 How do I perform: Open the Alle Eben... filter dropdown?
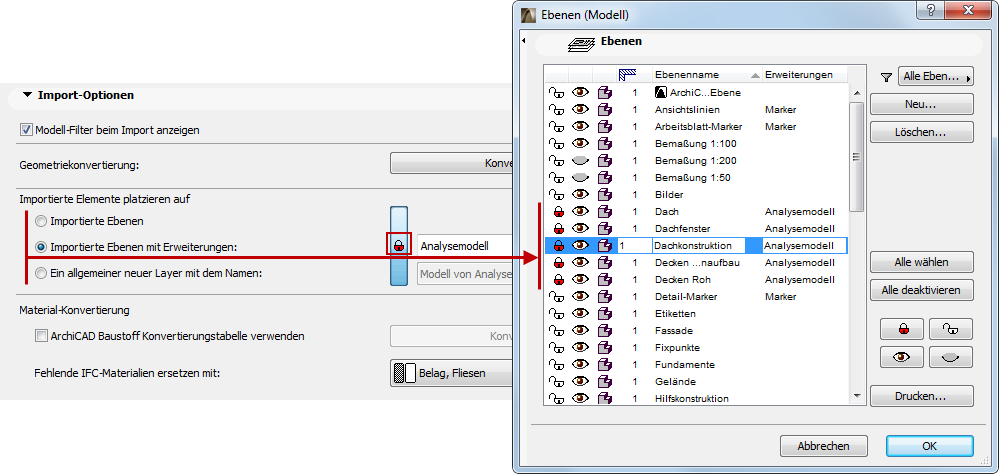point(935,77)
